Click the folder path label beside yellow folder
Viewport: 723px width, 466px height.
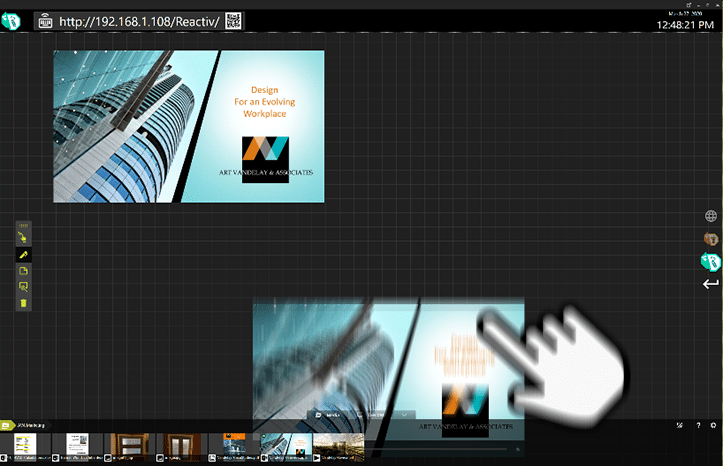pos(31,425)
